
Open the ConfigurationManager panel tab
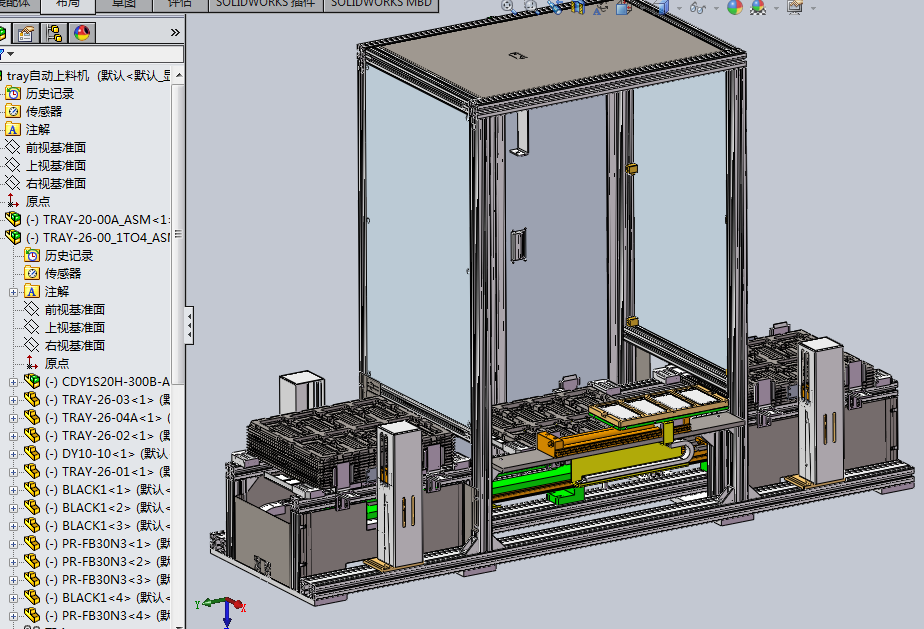(53, 33)
